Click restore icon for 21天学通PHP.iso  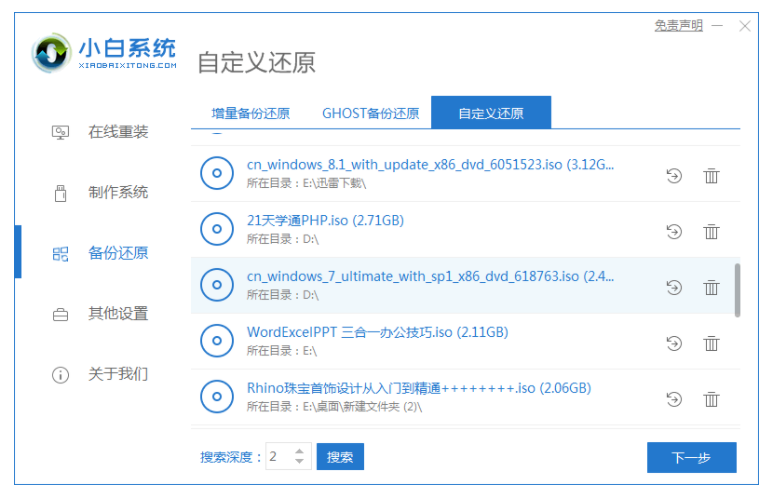(674, 231)
